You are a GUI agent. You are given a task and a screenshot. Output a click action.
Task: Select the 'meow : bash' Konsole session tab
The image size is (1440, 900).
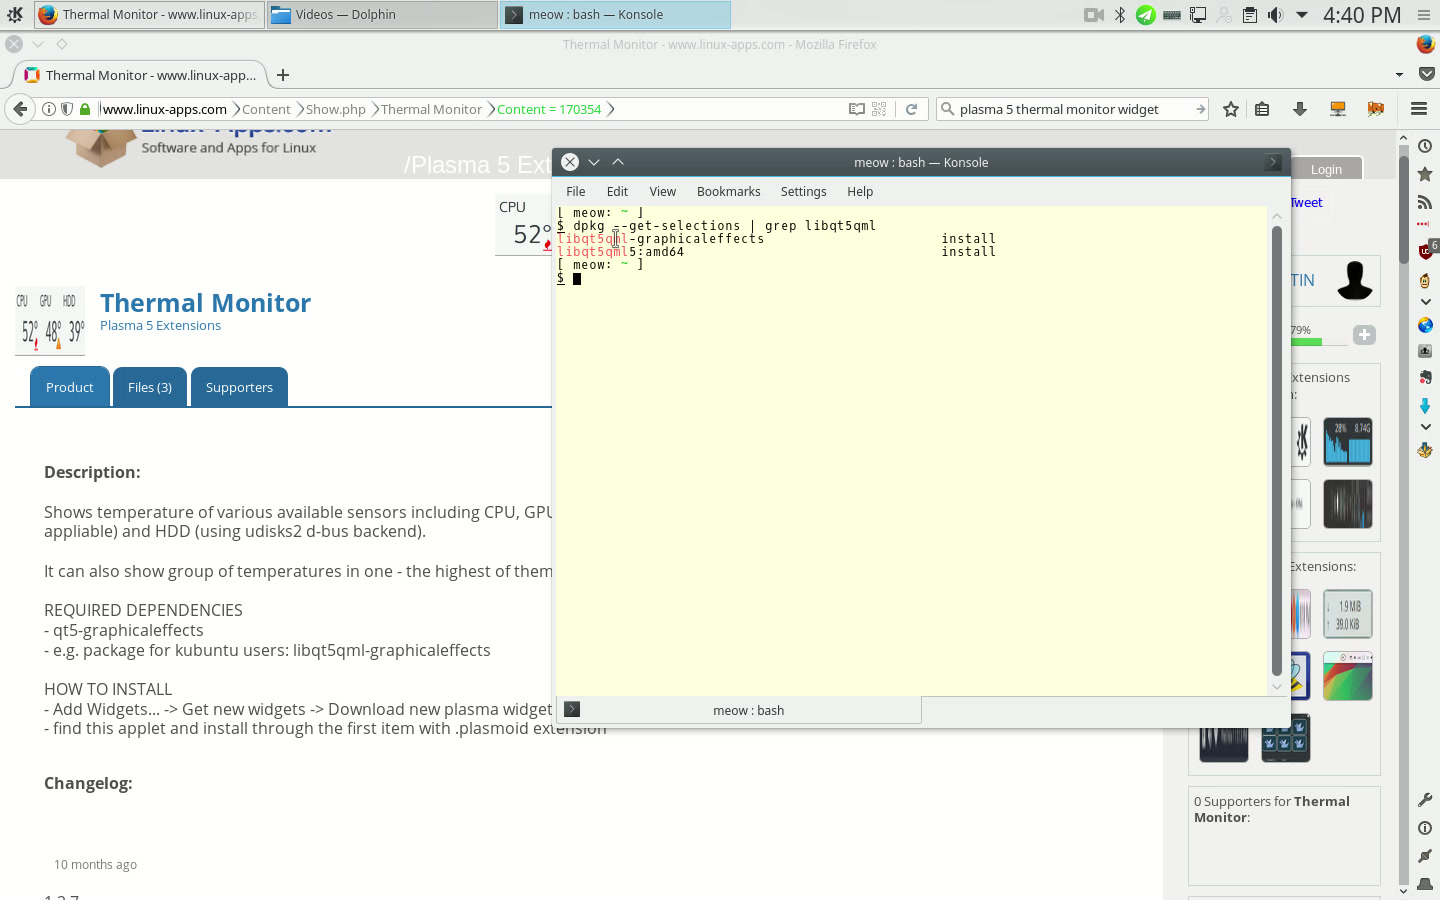(x=738, y=710)
